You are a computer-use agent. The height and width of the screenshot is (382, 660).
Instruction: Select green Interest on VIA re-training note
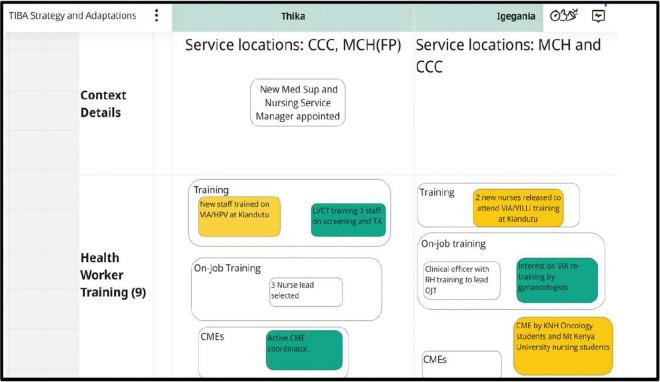[x=557, y=280]
